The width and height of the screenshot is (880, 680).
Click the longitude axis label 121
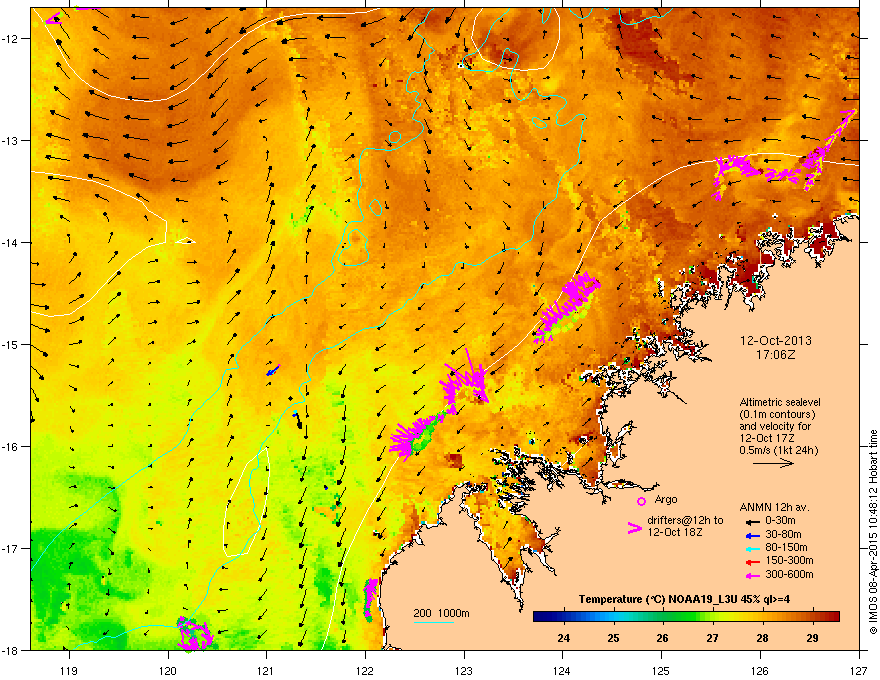coord(267,670)
